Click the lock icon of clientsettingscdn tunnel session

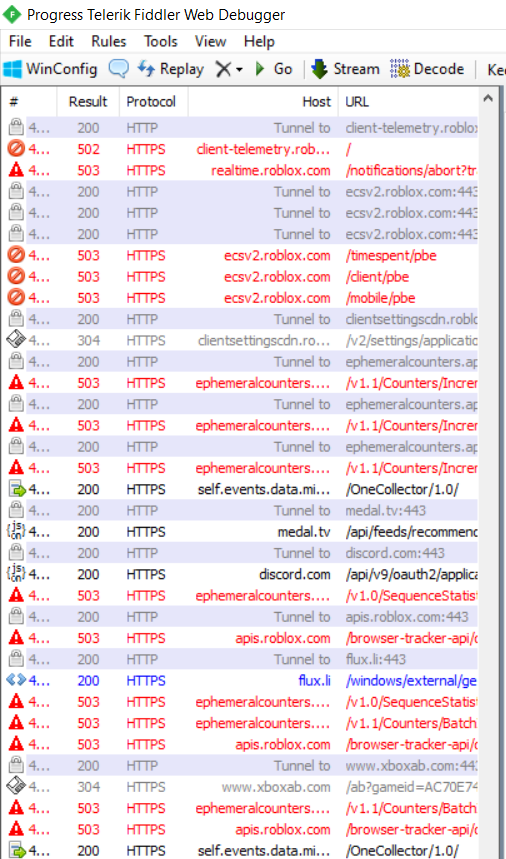[x=16, y=319]
